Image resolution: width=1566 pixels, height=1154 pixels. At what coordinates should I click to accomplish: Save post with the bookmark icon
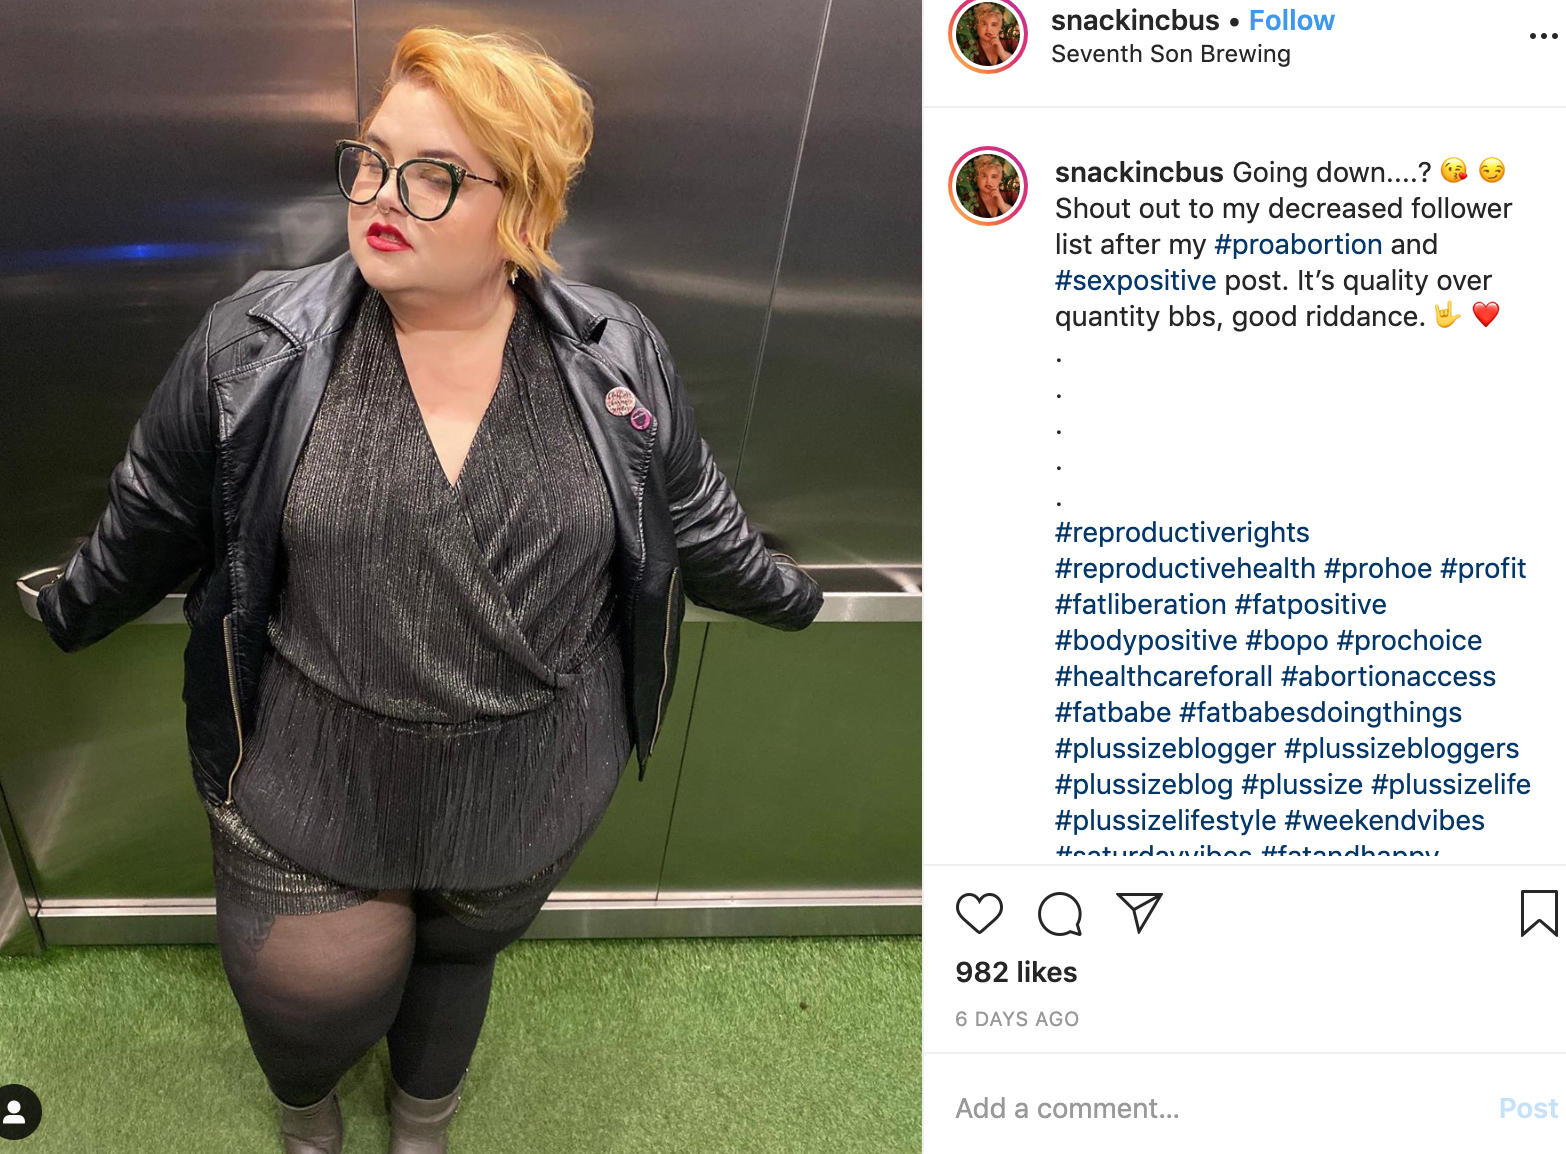(1539, 913)
